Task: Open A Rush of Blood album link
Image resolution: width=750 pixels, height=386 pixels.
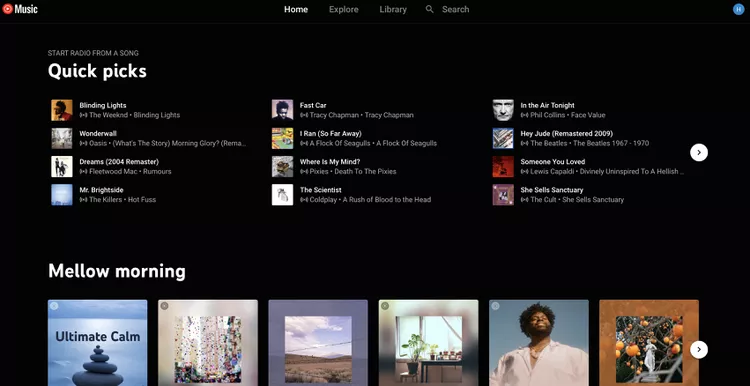Action: click(x=387, y=200)
